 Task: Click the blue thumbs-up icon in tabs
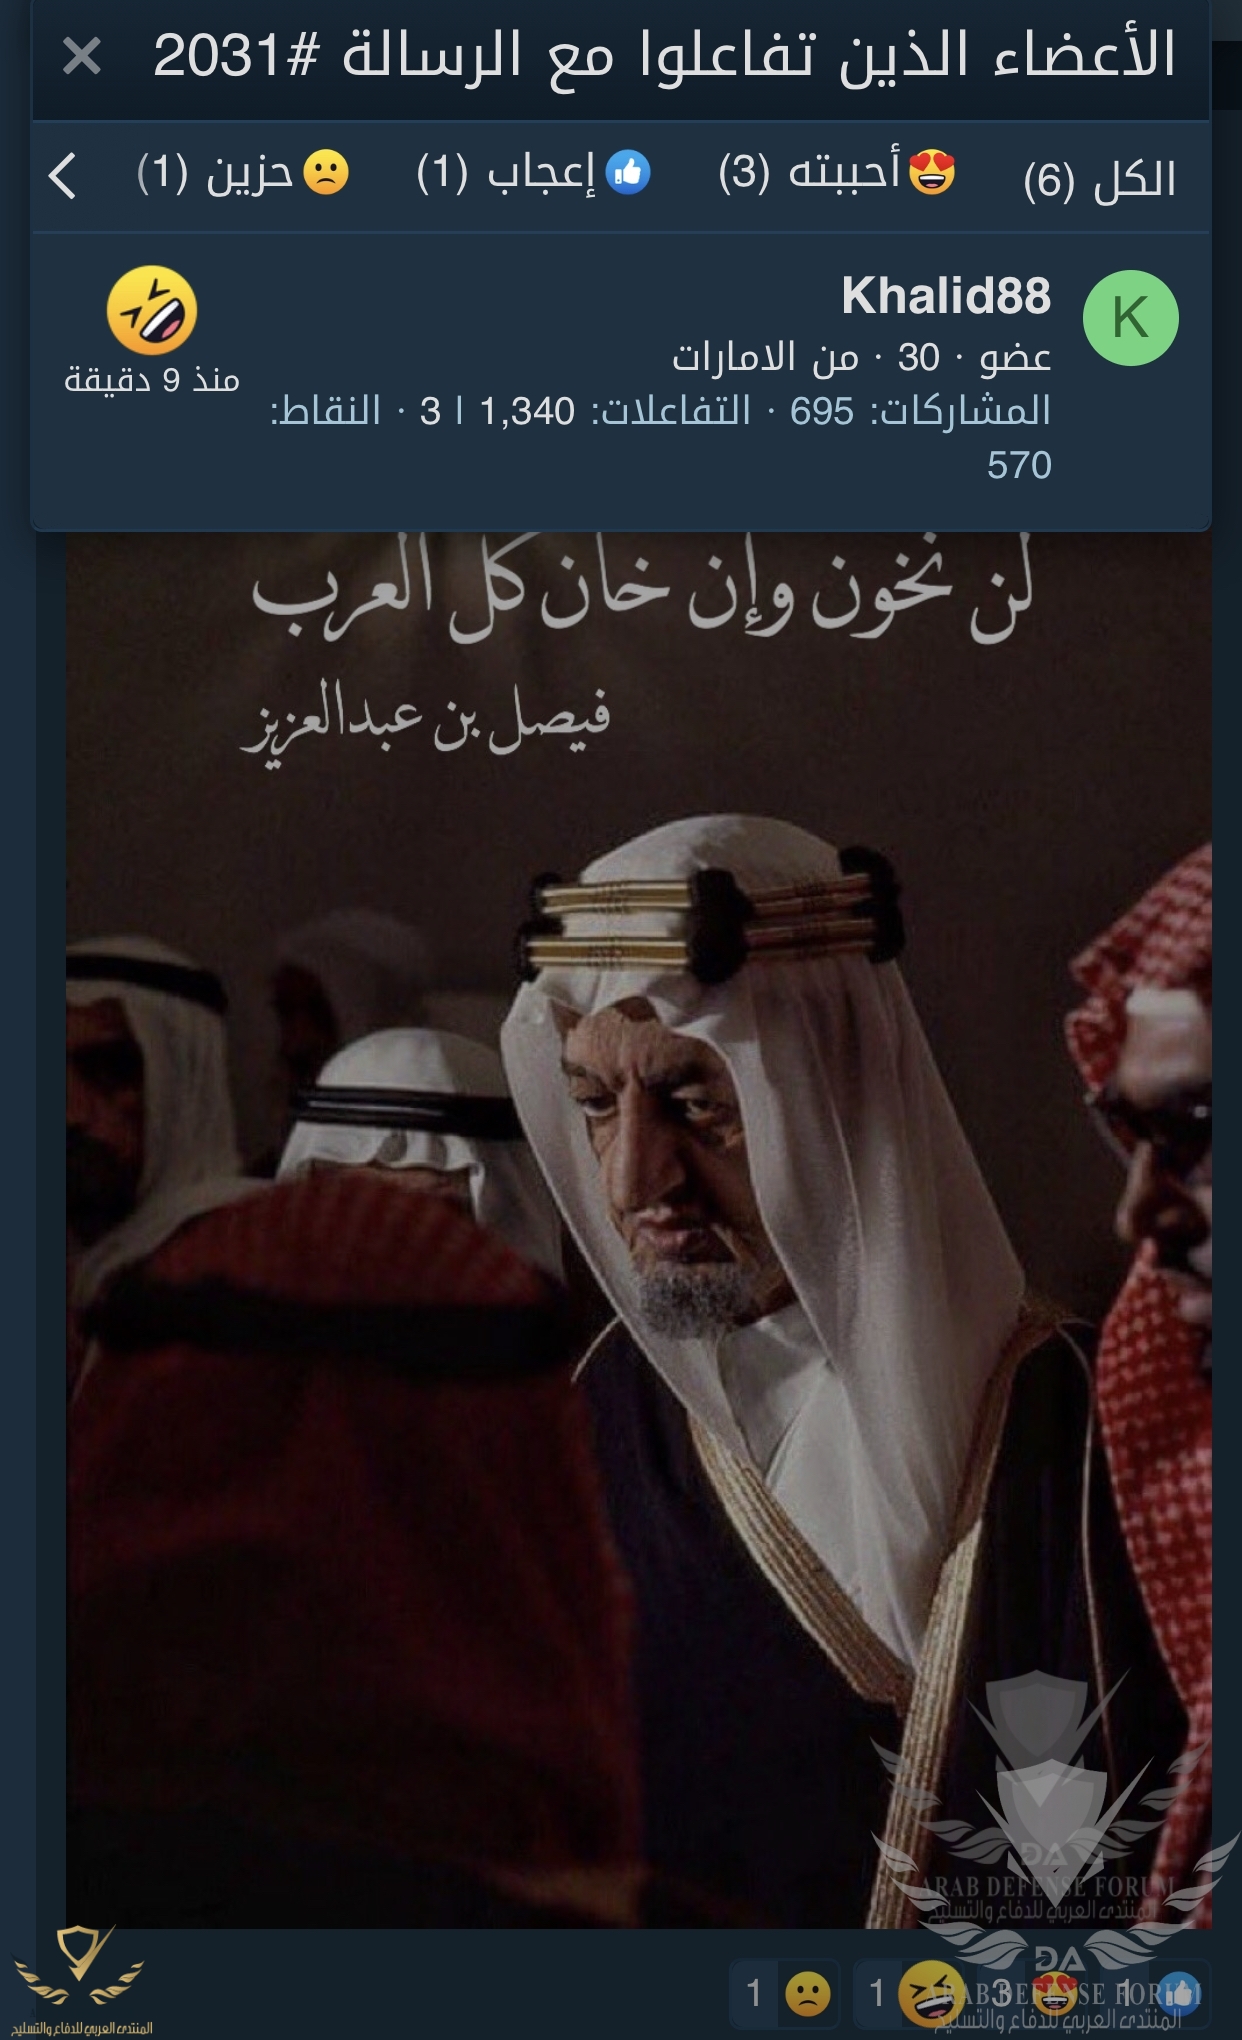point(628,173)
